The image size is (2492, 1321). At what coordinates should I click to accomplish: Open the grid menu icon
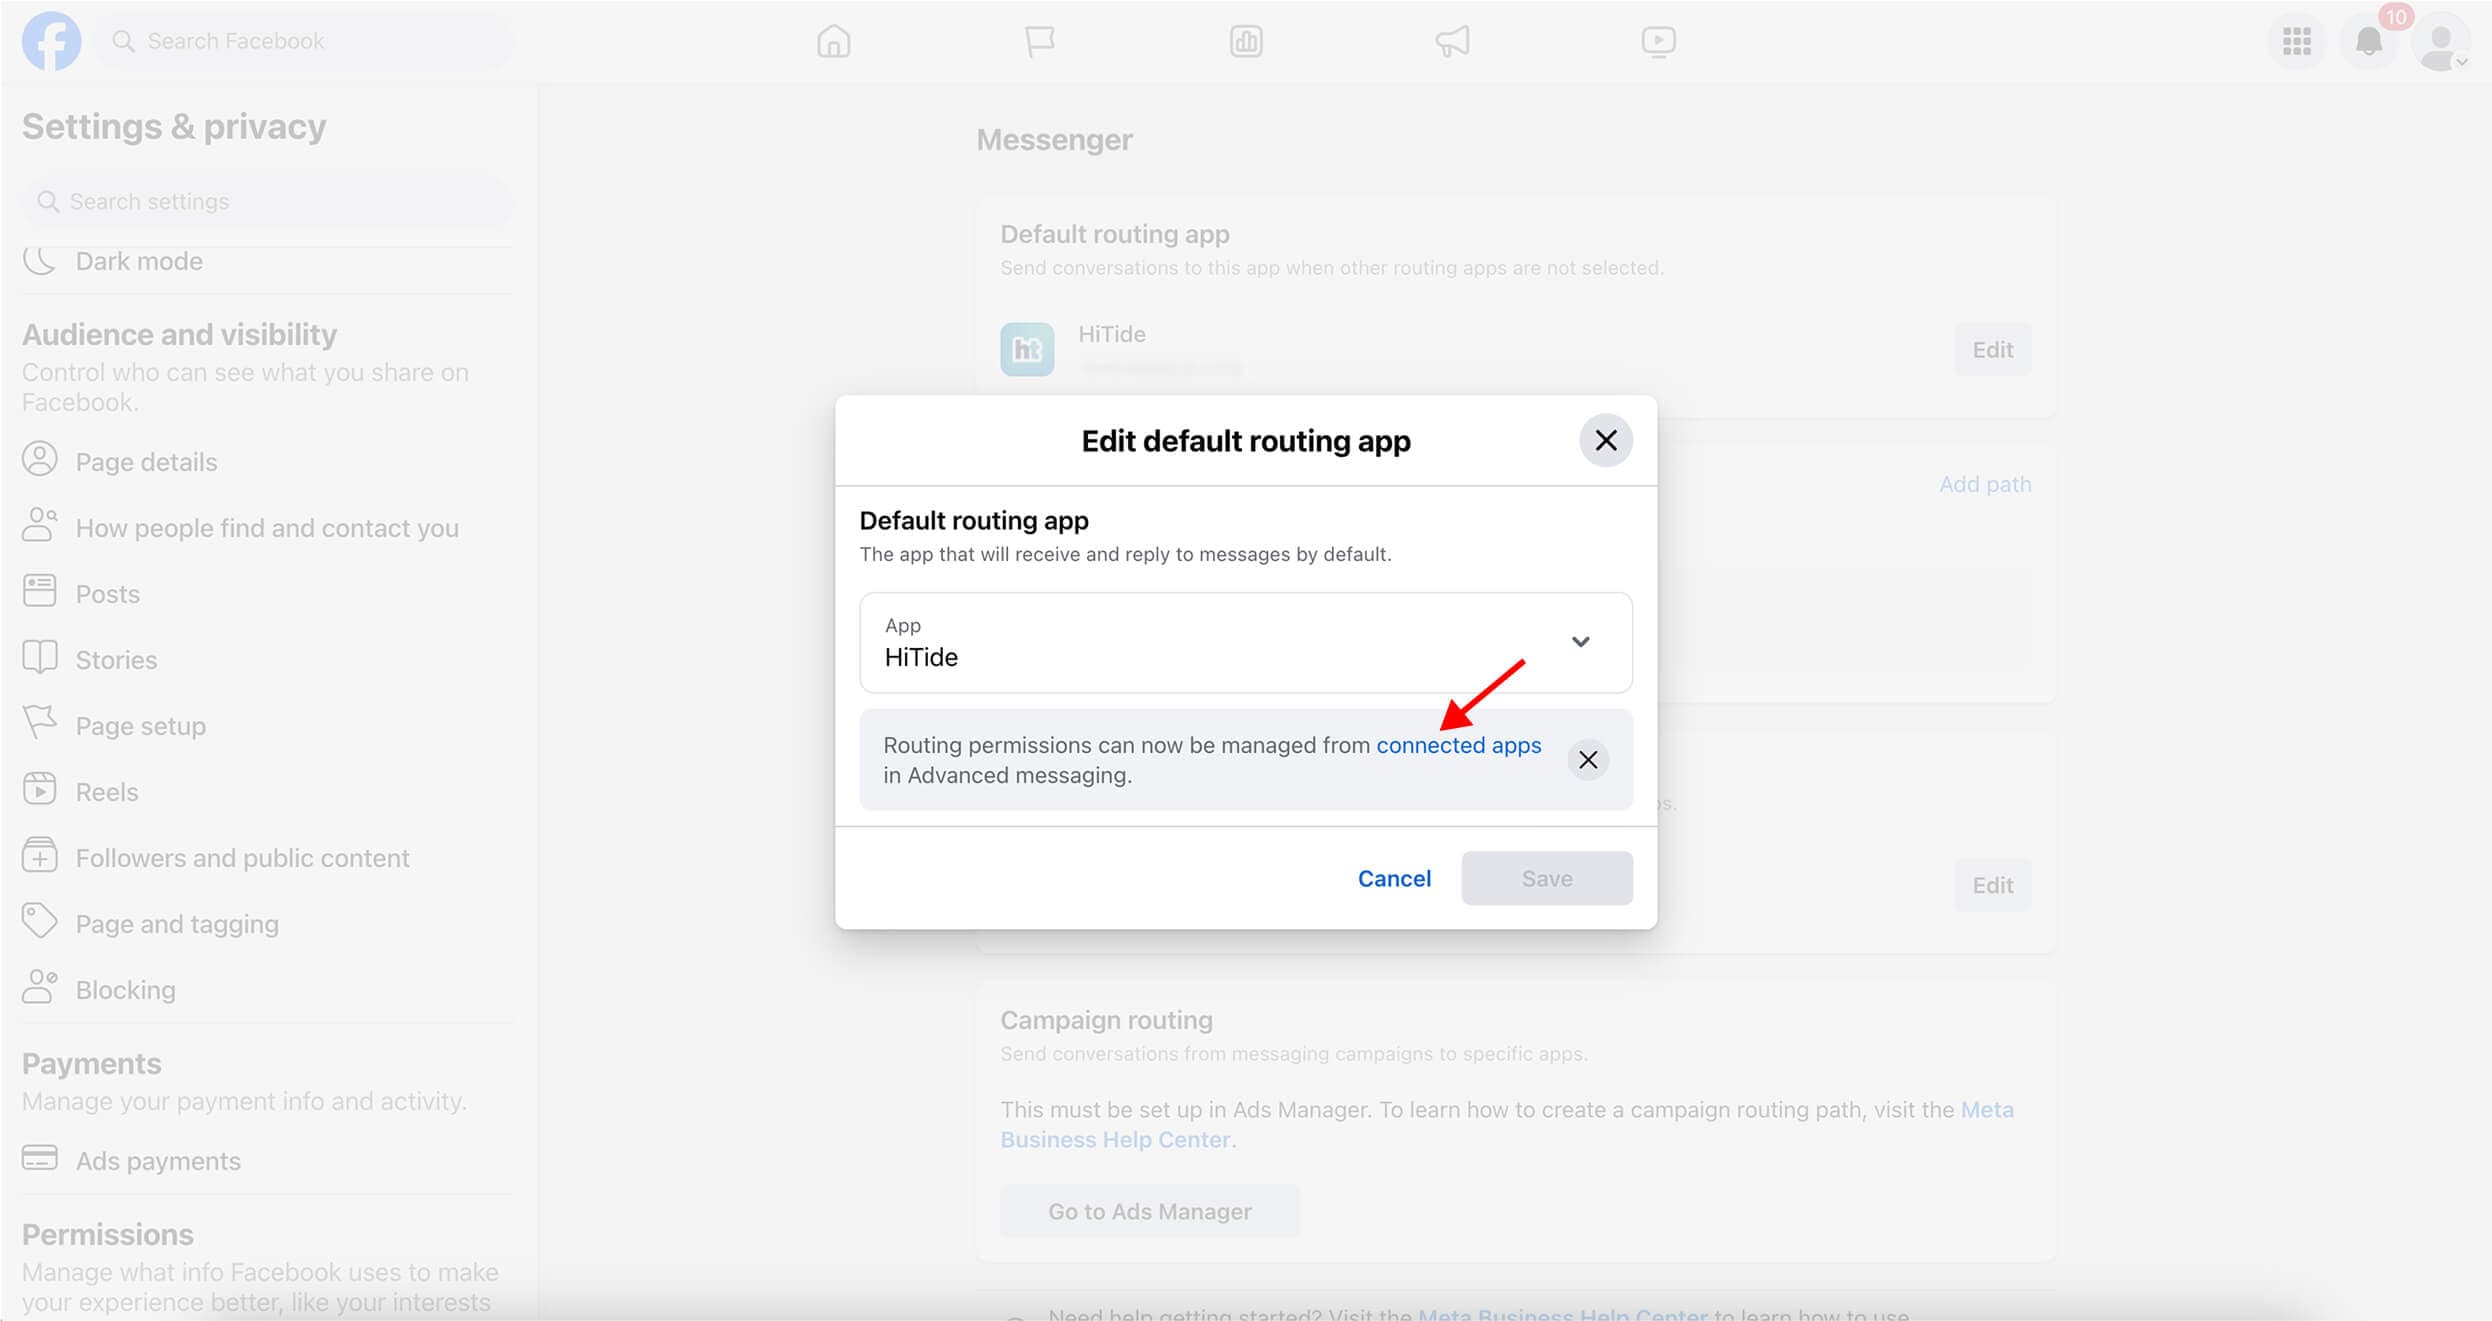pos(2296,41)
